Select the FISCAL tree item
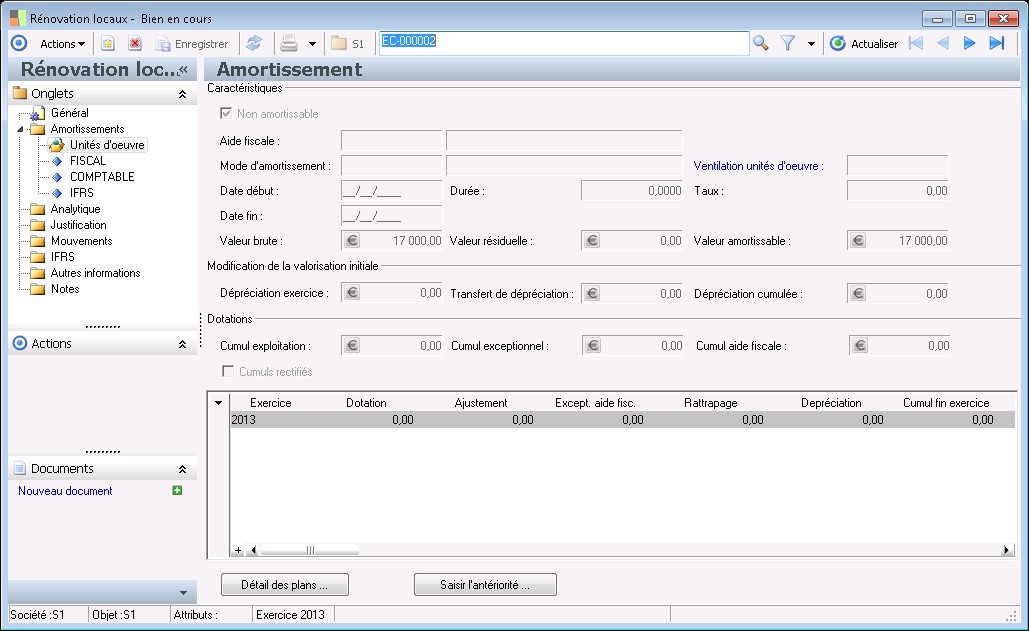 [x=88, y=161]
